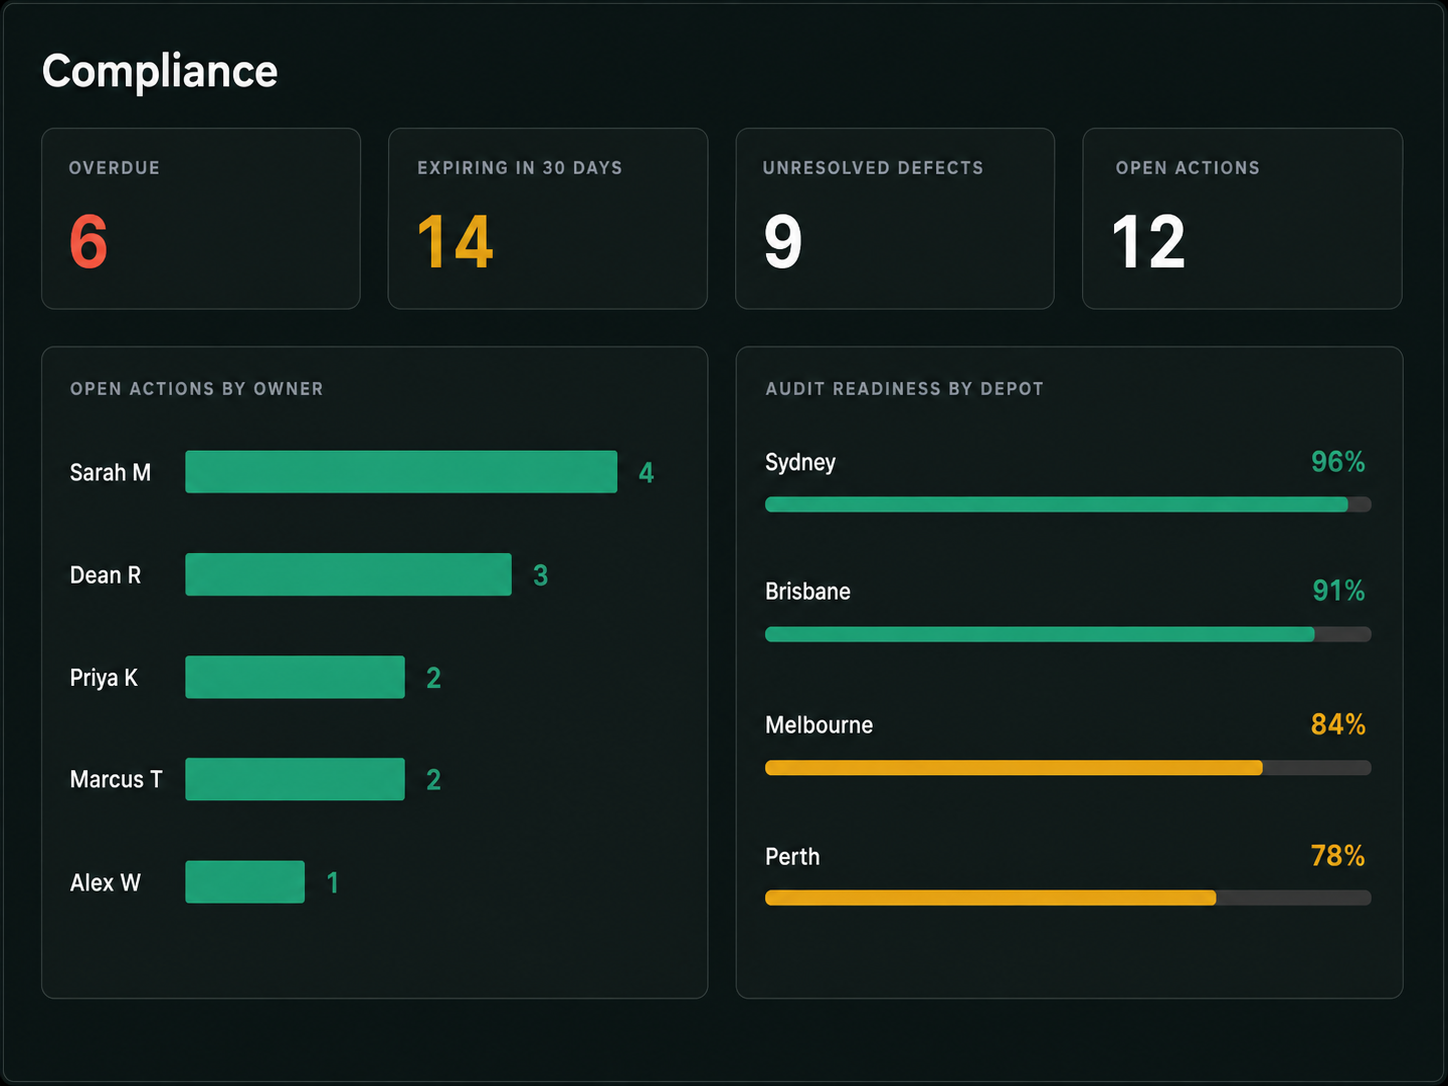1448x1086 pixels.
Task: Click the Sarah M owner label
Action: pyautogui.click(x=110, y=472)
